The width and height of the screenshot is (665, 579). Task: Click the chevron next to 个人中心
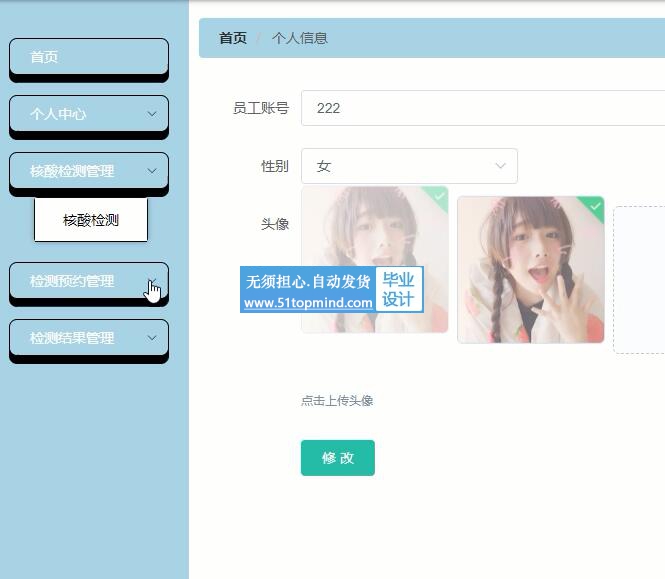pos(152,114)
